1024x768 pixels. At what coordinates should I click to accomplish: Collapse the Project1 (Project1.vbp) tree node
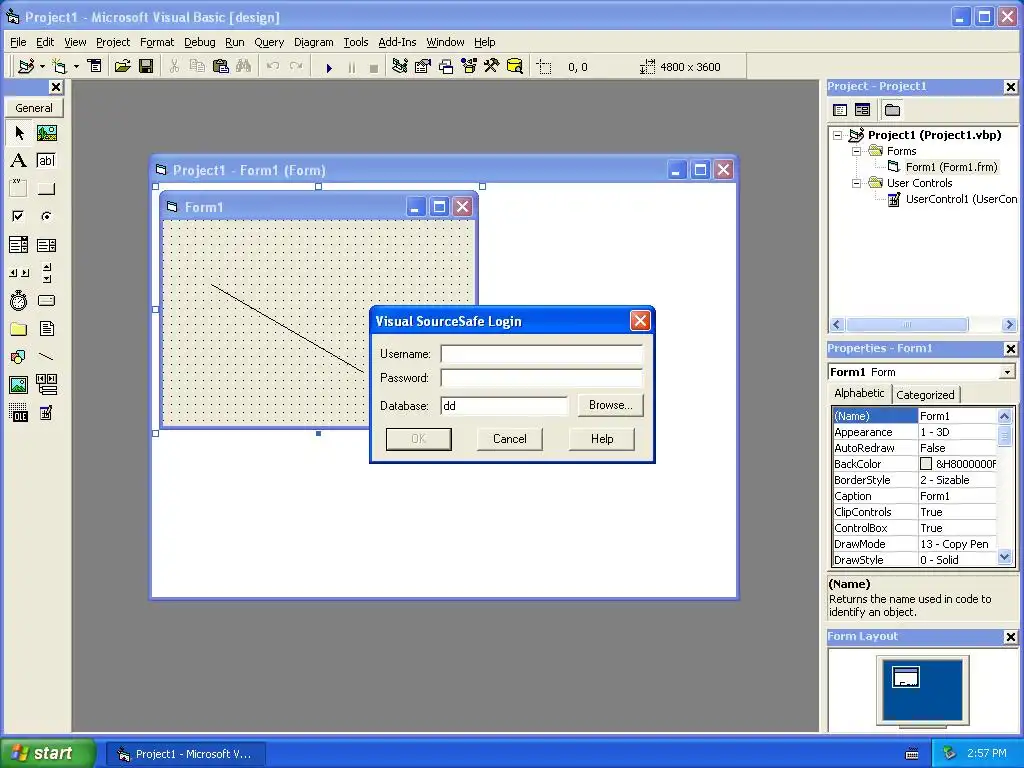[x=837, y=136]
